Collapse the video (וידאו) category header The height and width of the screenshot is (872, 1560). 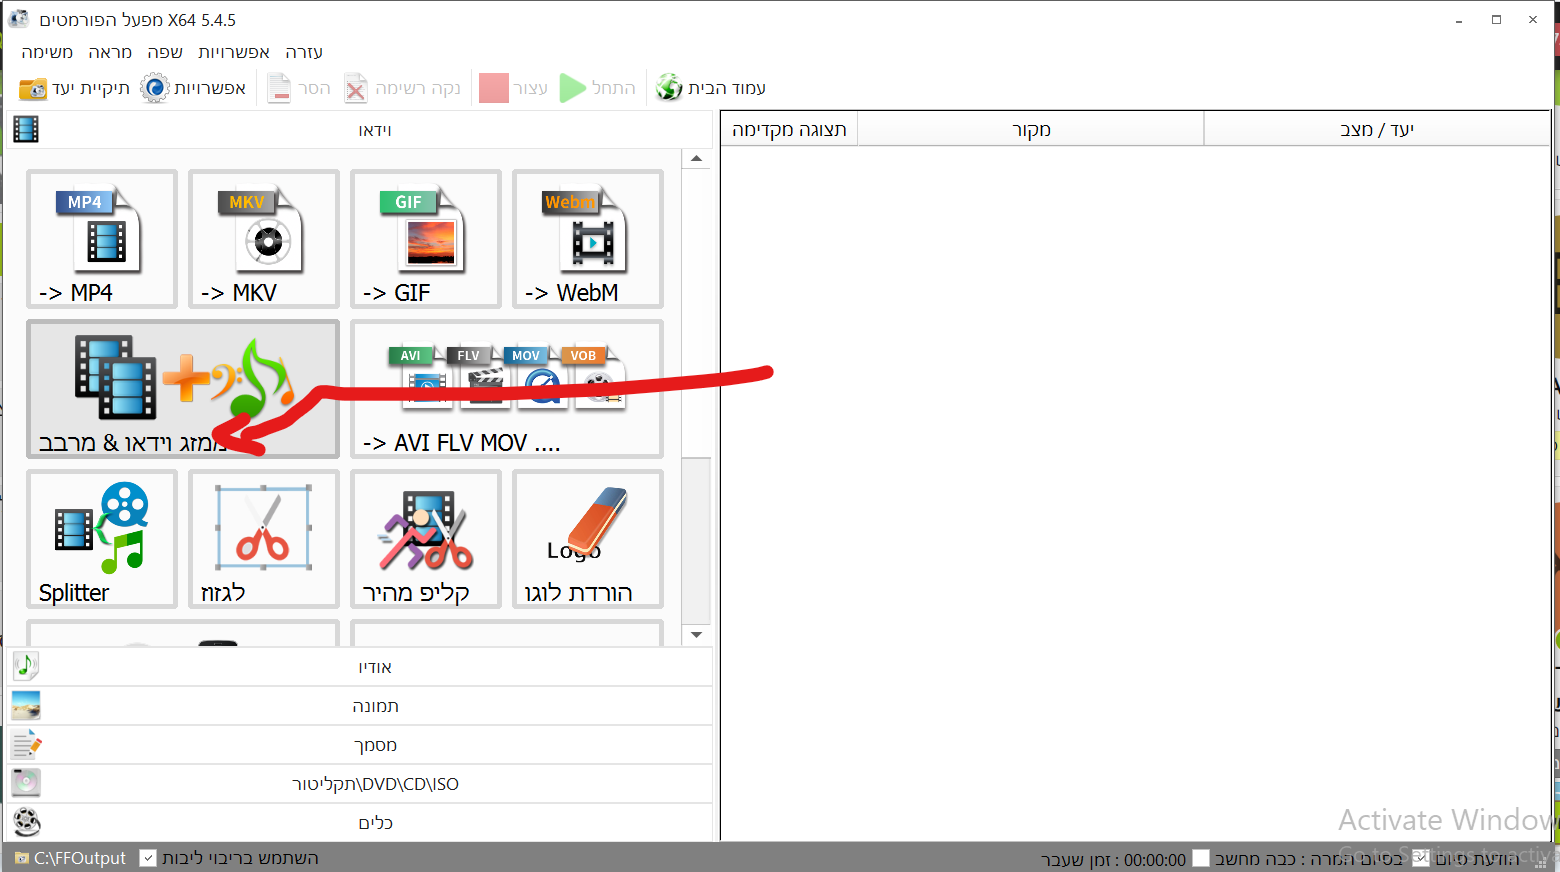360,130
